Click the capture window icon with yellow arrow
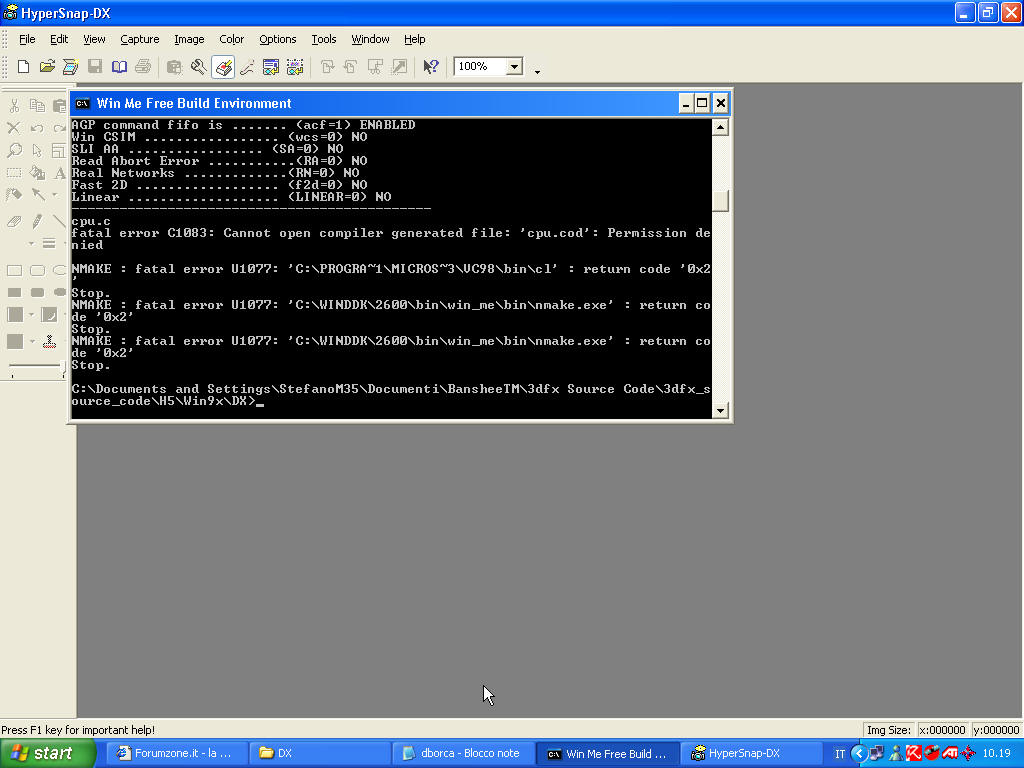 (270, 67)
